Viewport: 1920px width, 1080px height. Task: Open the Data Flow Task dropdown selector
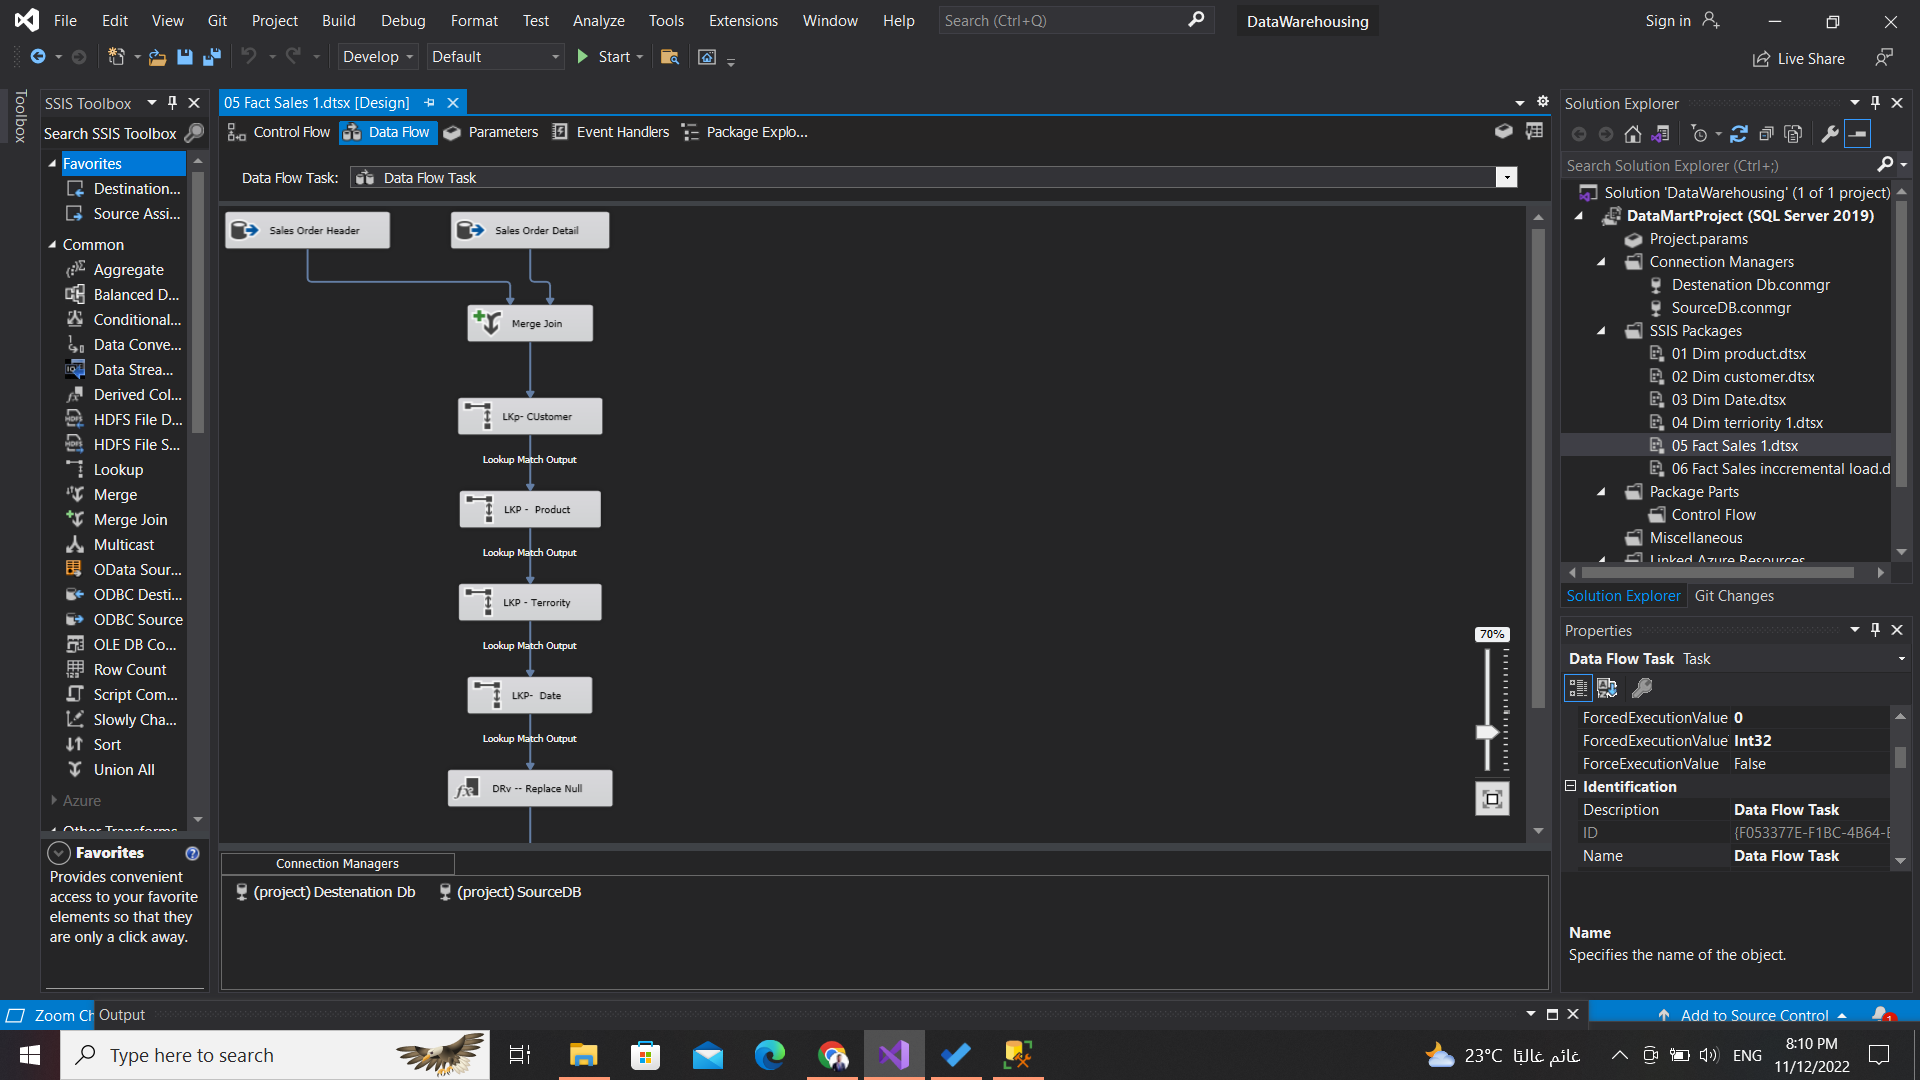tap(1506, 177)
